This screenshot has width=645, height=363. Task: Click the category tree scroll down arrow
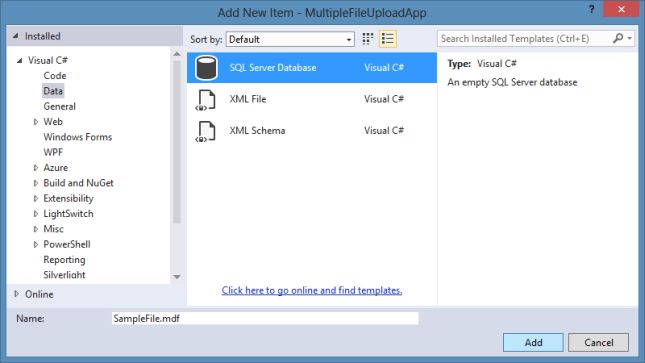[x=177, y=277]
